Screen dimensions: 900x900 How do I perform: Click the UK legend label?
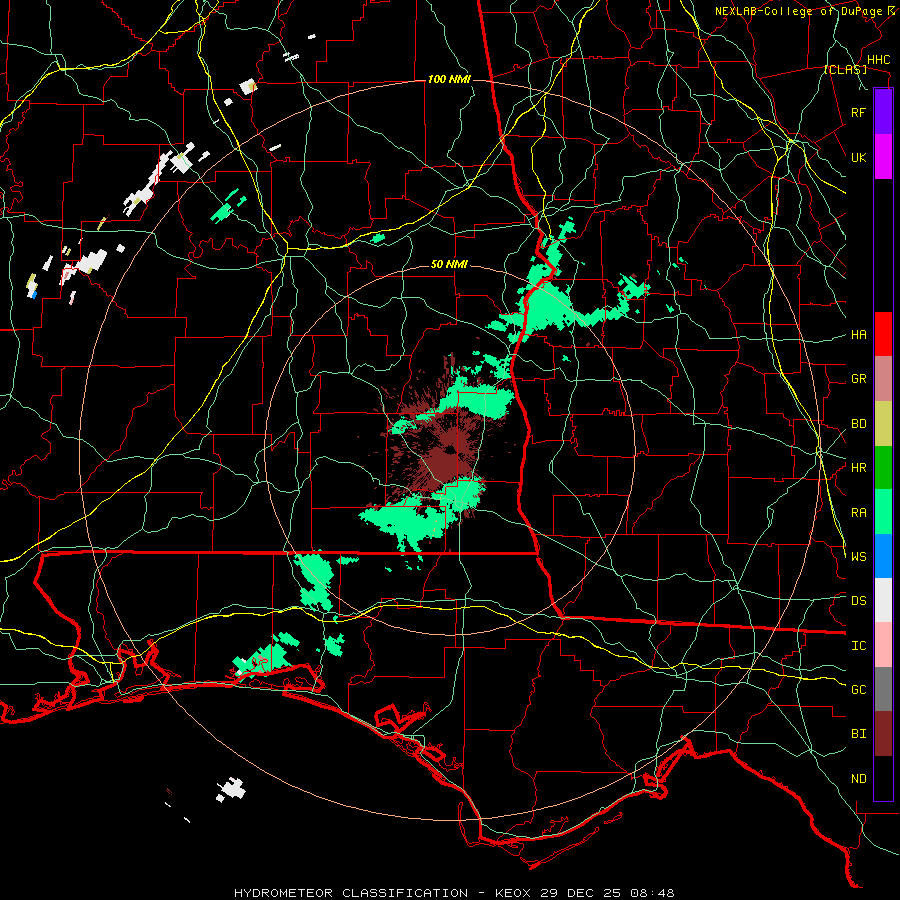(859, 157)
